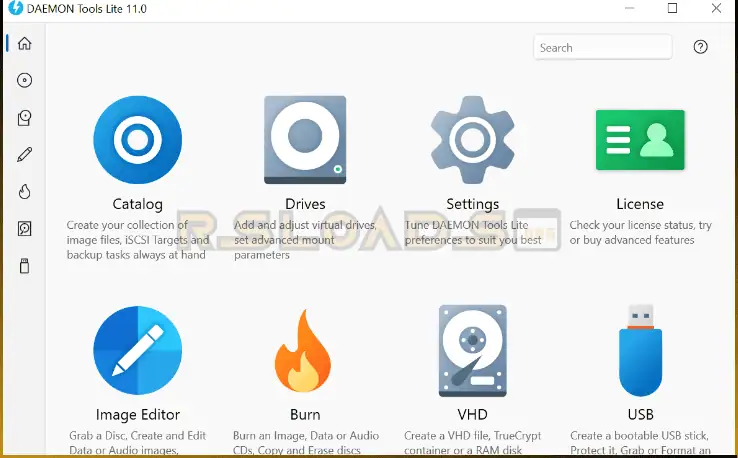This screenshot has width=738, height=458.
Task: Maximize the DAEMON Tools Lite window
Action: point(673,8)
